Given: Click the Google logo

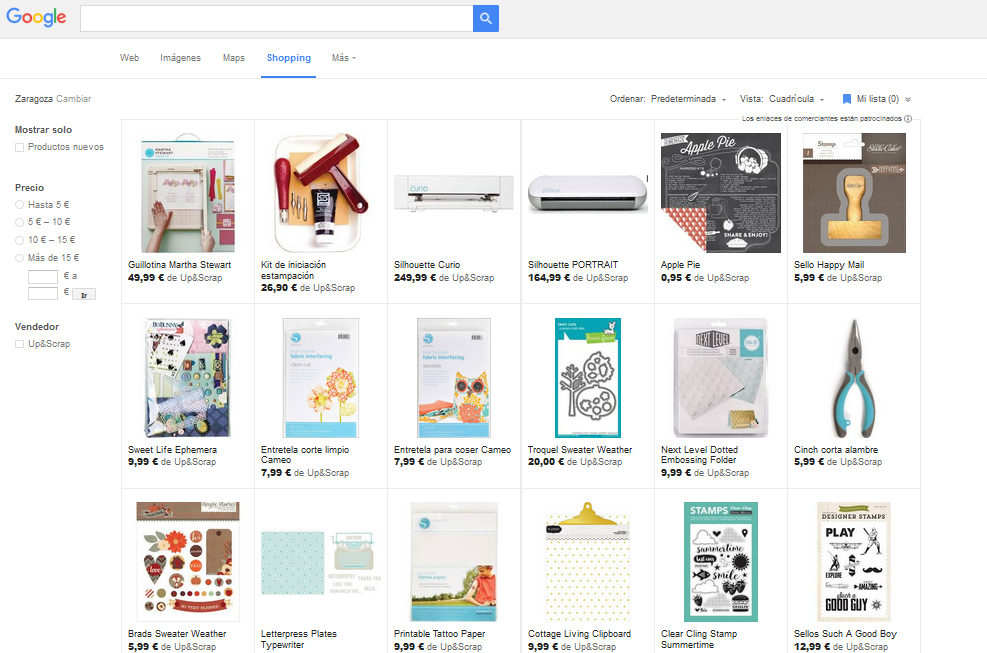Looking at the screenshot, I should [36, 17].
